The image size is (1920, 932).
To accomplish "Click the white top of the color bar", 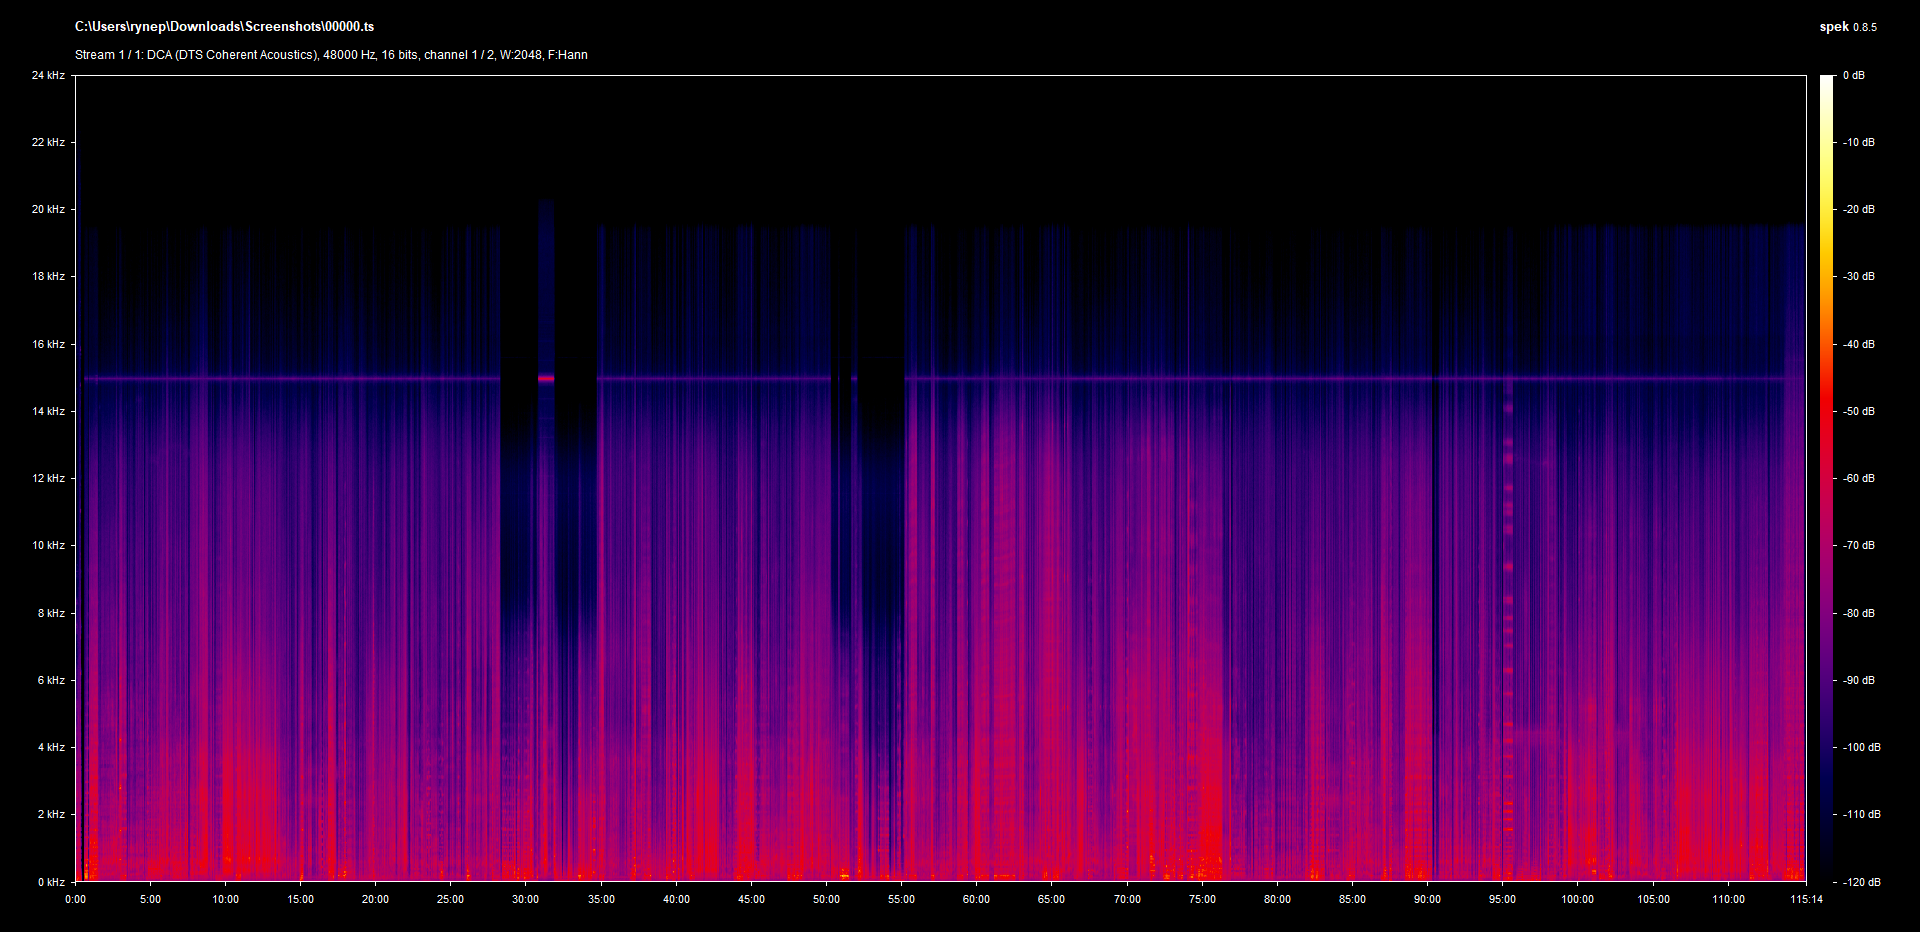I will [1826, 82].
